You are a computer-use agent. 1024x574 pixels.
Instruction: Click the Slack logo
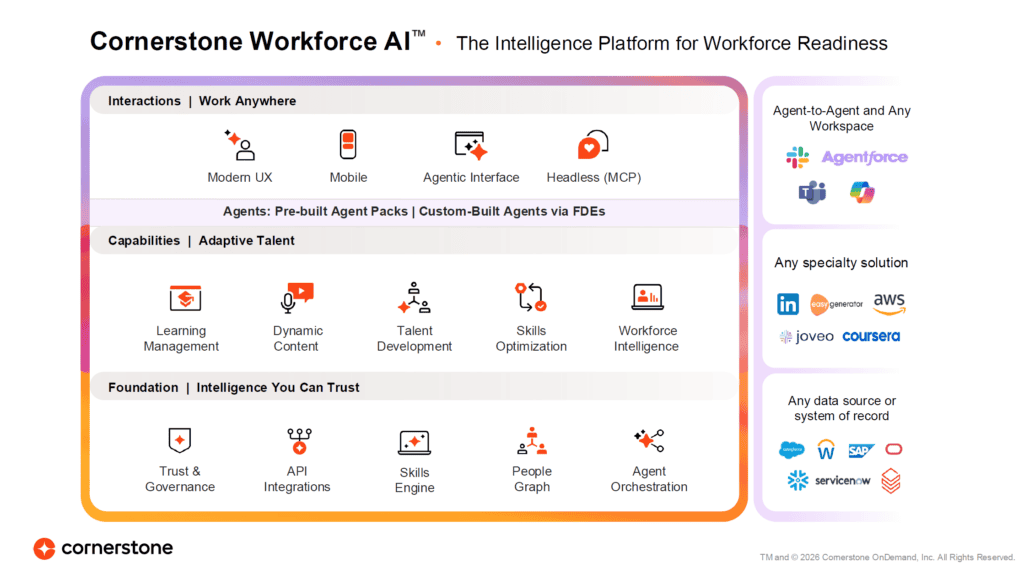[x=797, y=157]
